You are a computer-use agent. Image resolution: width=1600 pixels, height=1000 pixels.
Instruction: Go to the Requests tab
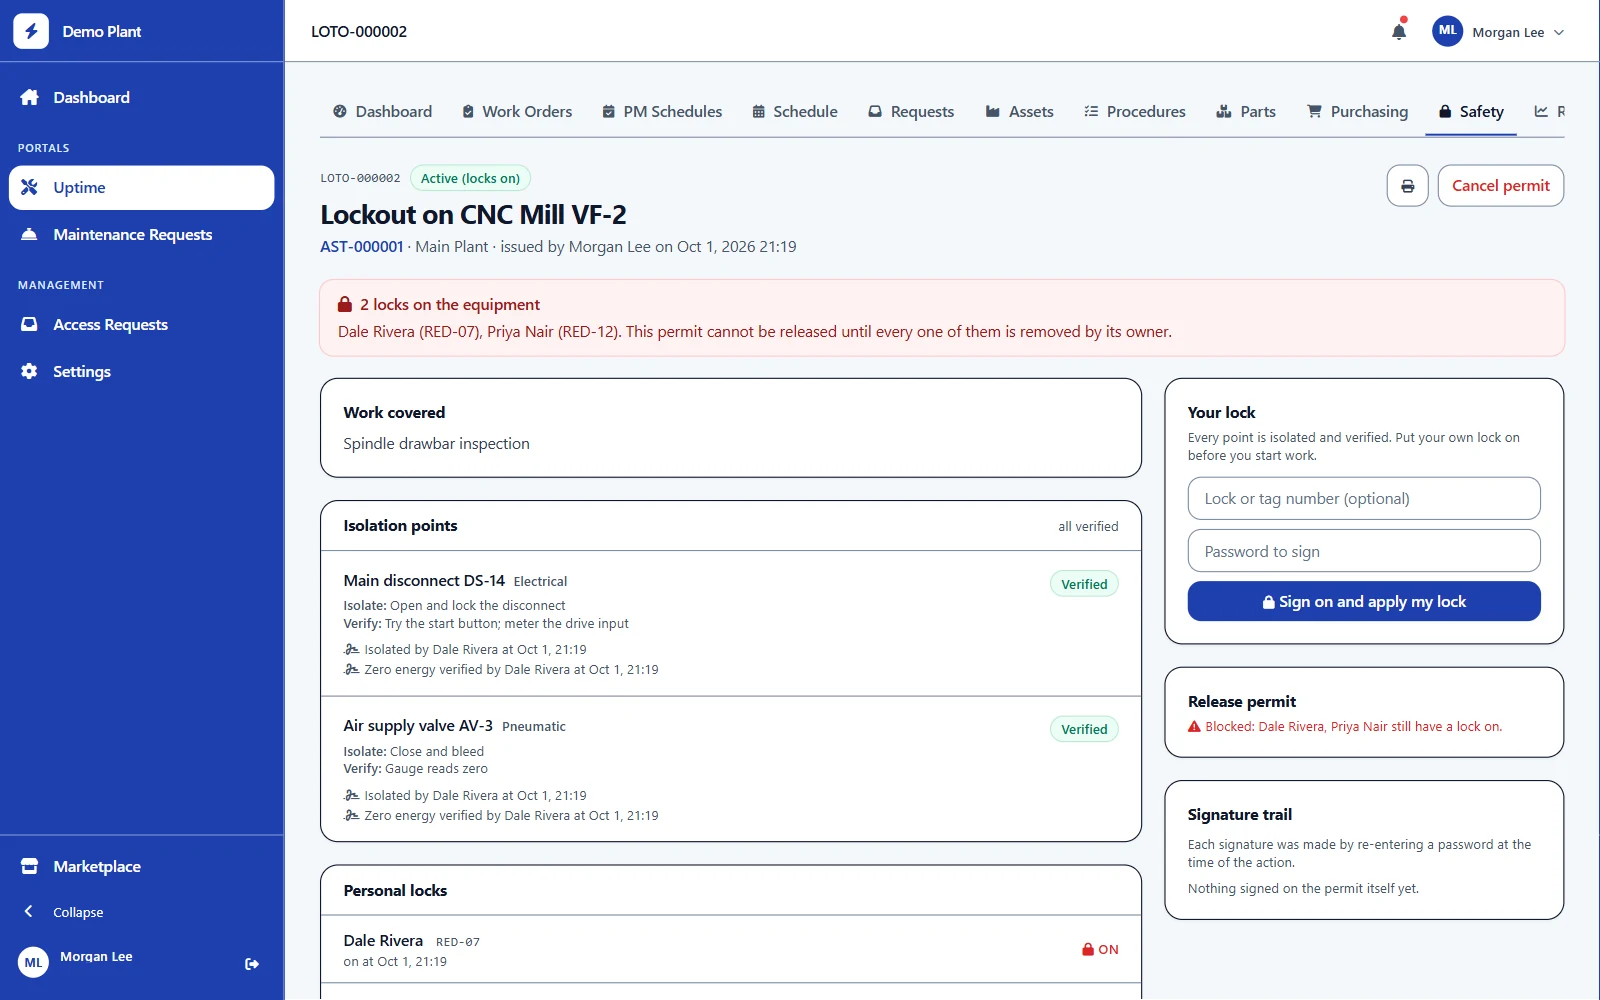(911, 112)
